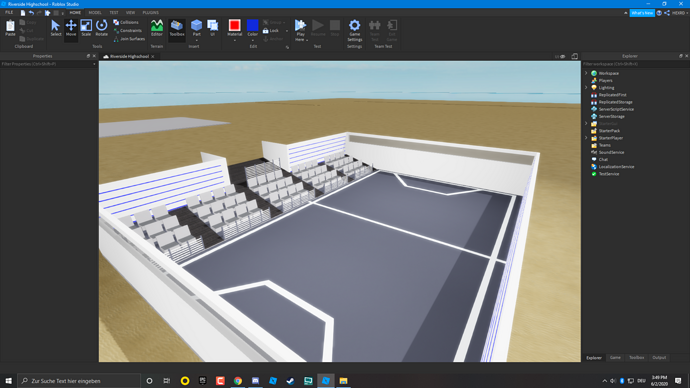
Task: Toggle UI visibility eye icon
Action: [x=562, y=56]
